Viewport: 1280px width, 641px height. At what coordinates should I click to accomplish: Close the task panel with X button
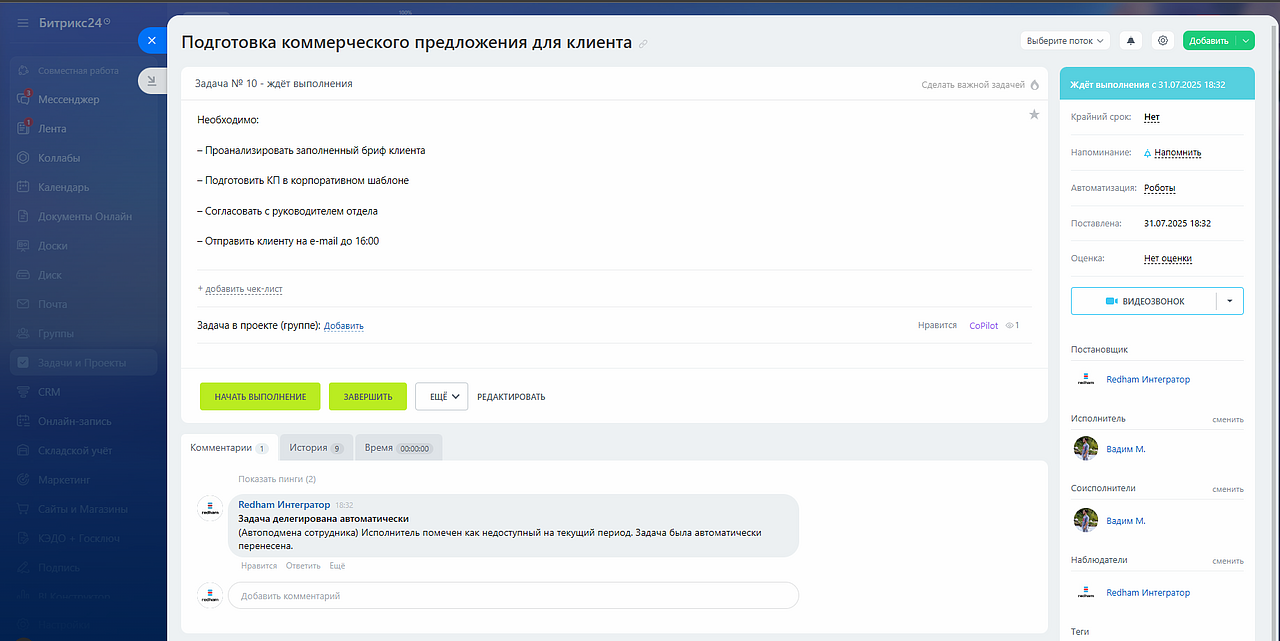tap(151, 41)
